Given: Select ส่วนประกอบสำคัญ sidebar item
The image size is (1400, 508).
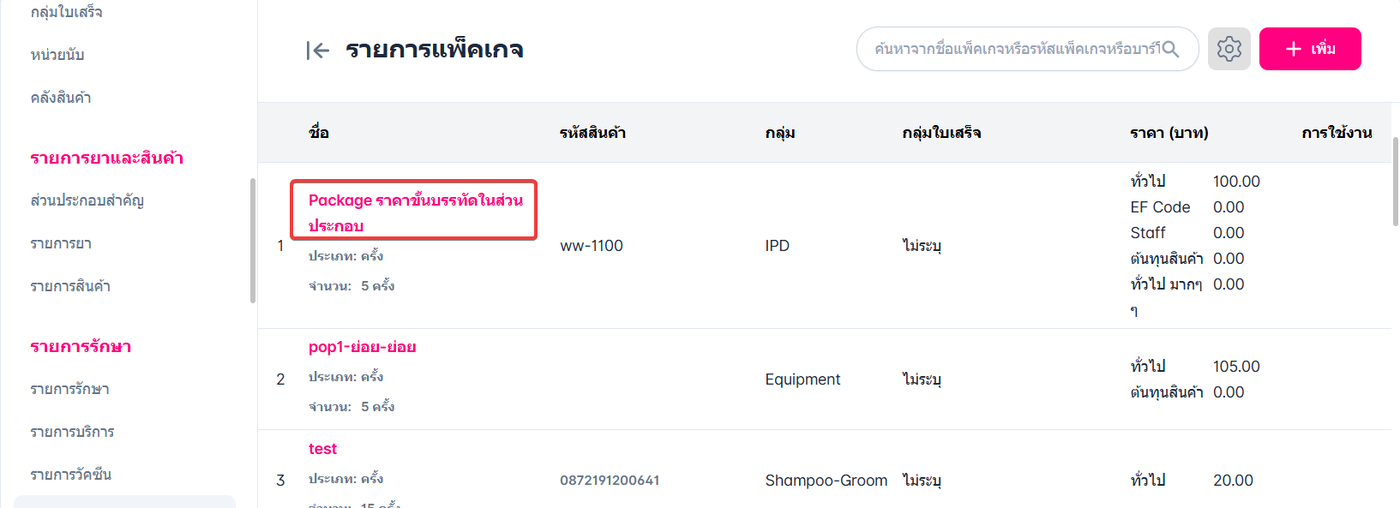Looking at the screenshot, I should coord(88,200).
